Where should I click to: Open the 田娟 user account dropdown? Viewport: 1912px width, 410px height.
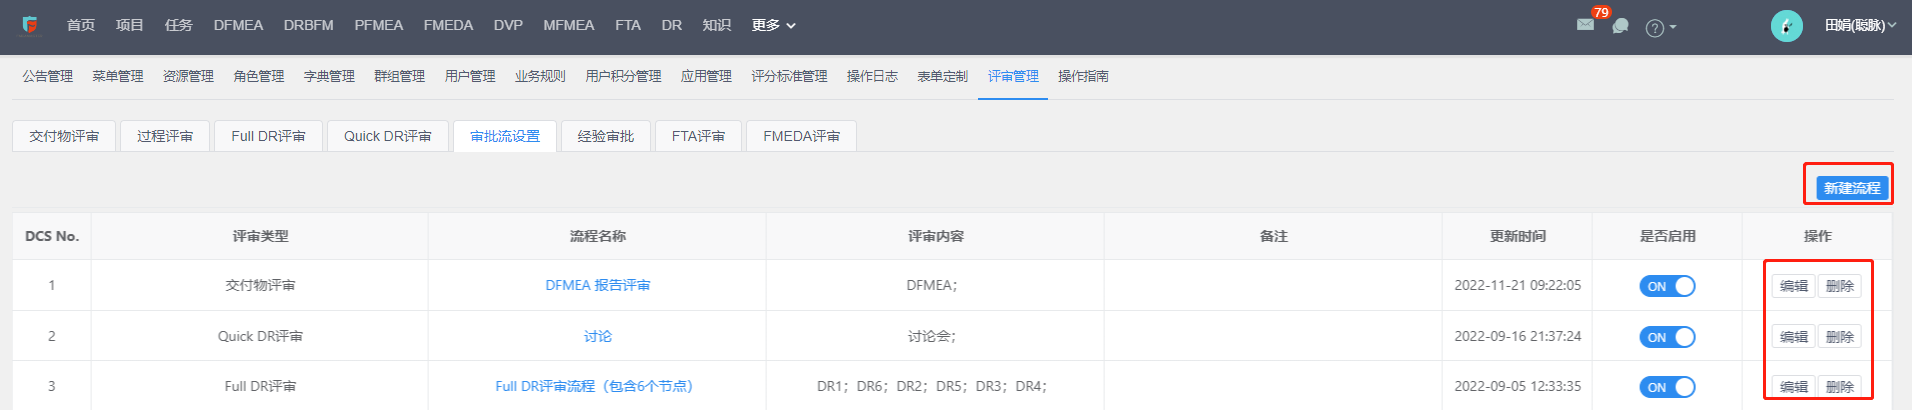pos(1860,26)
